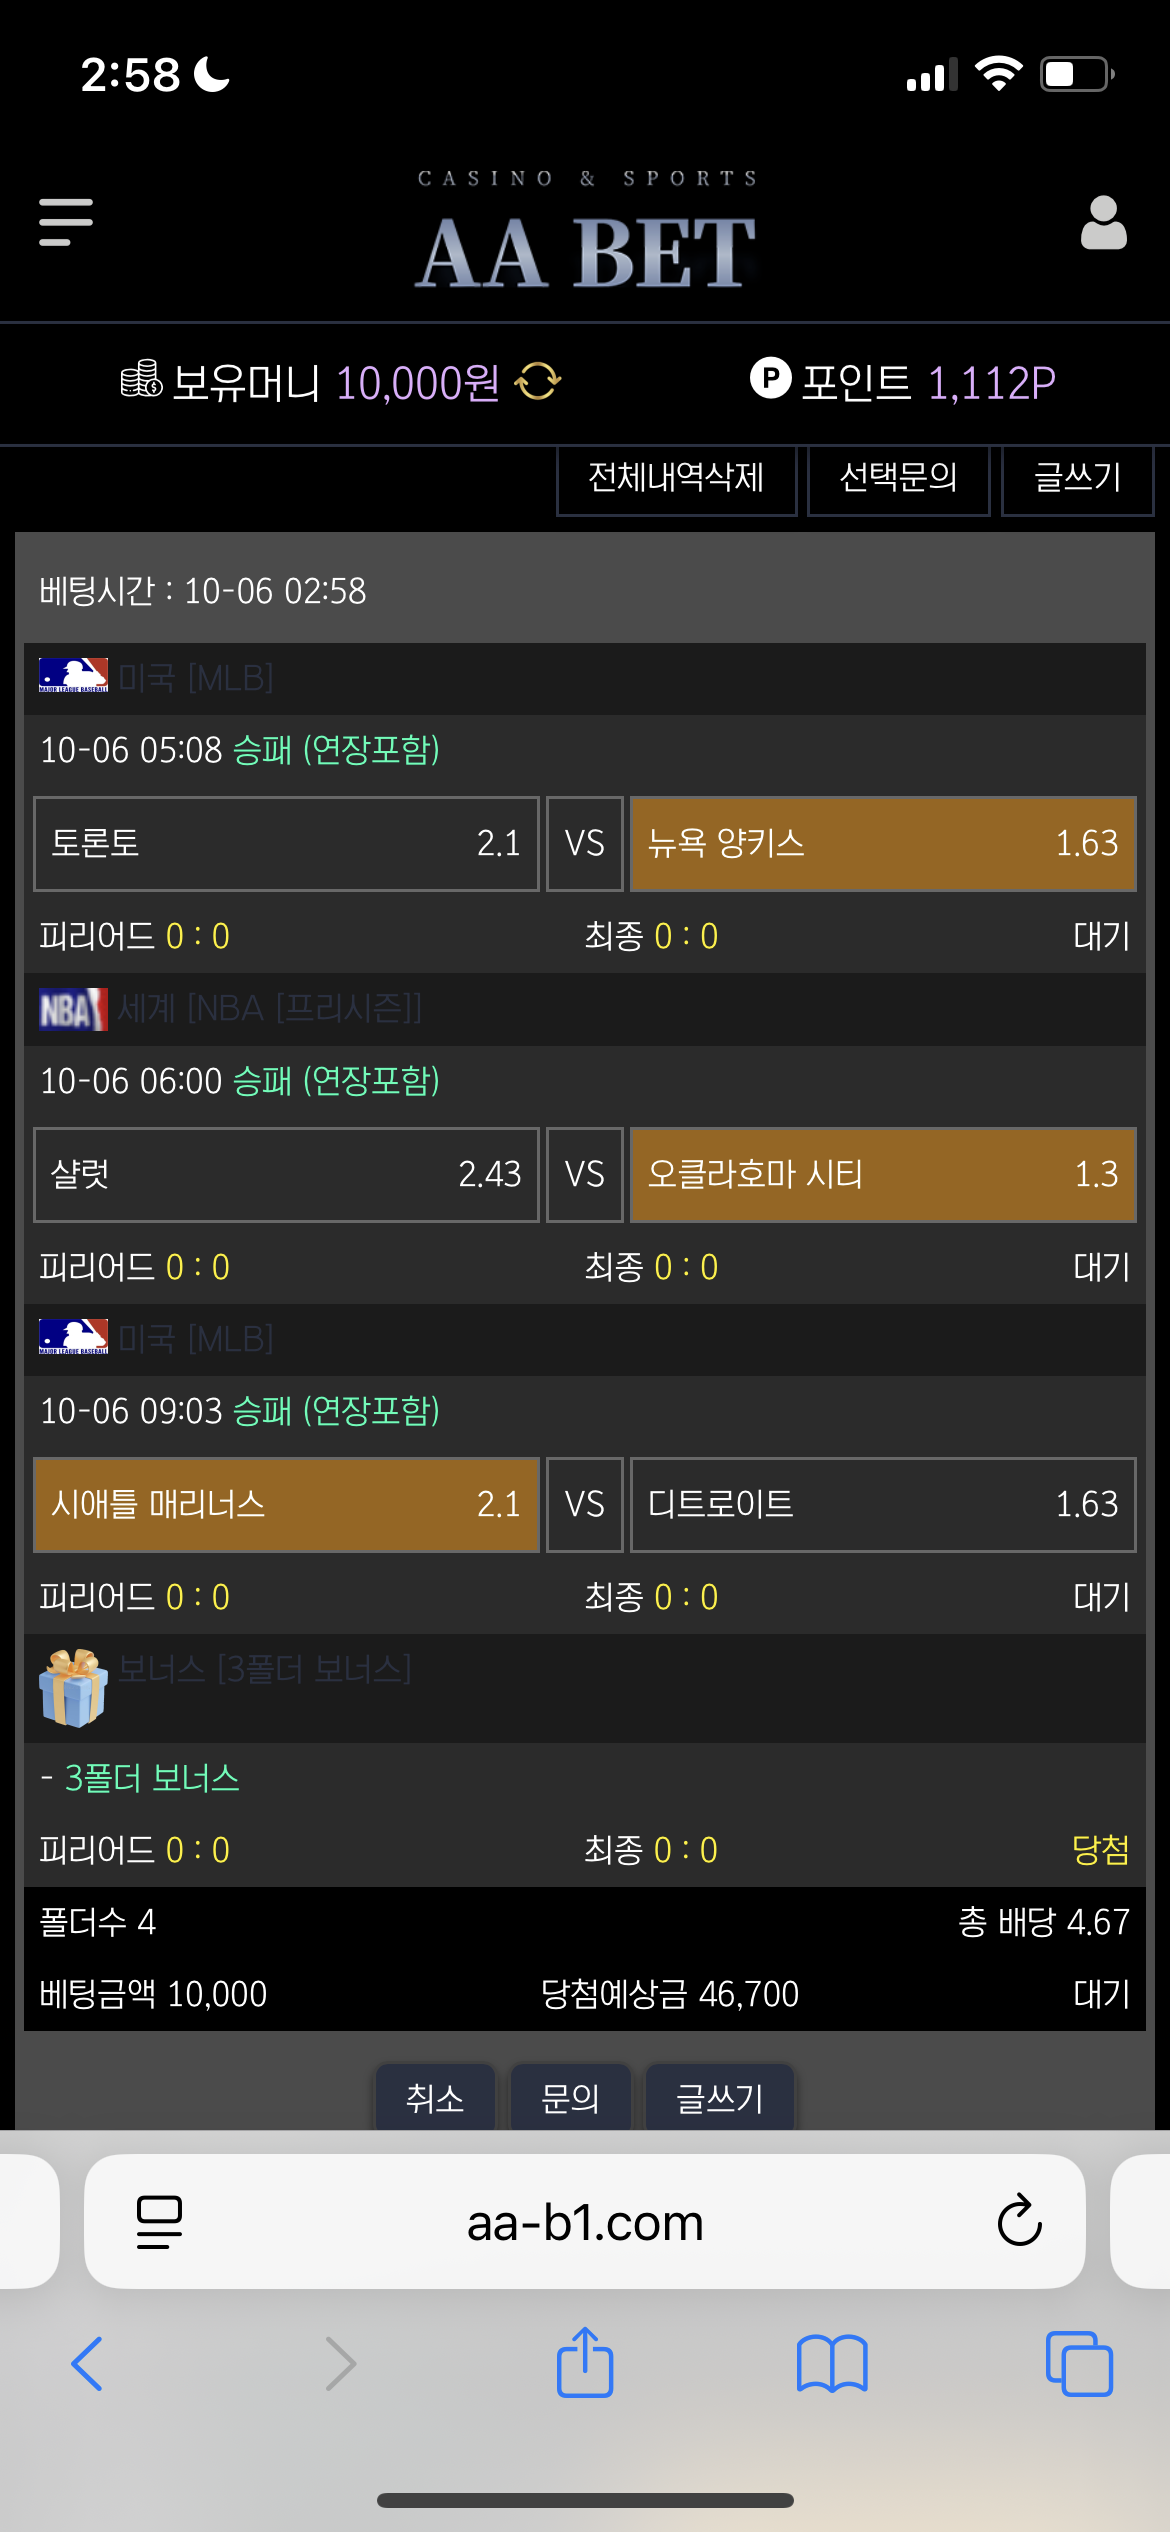This screenshot has width=1170, height=2532.
Task: Go back with Safari back arrow
Action: pos(88,2364)
